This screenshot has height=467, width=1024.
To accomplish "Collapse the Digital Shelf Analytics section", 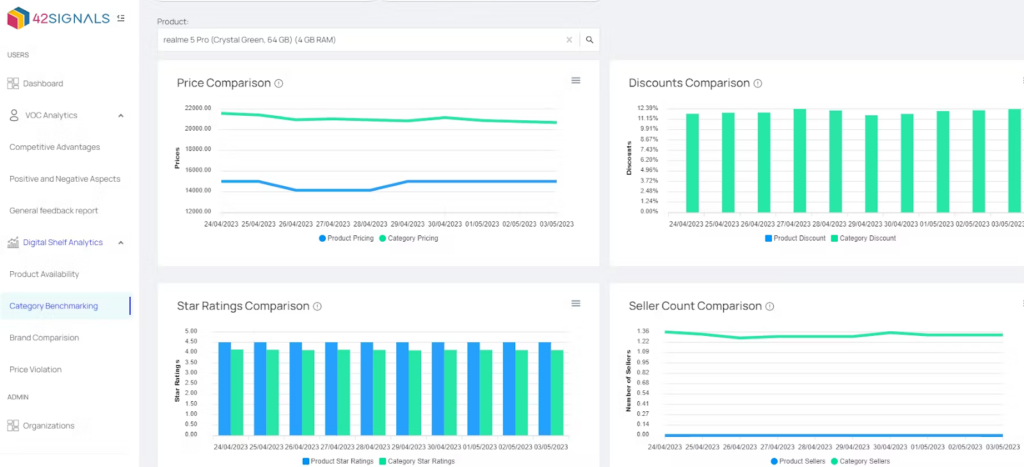I will point(121,242).
